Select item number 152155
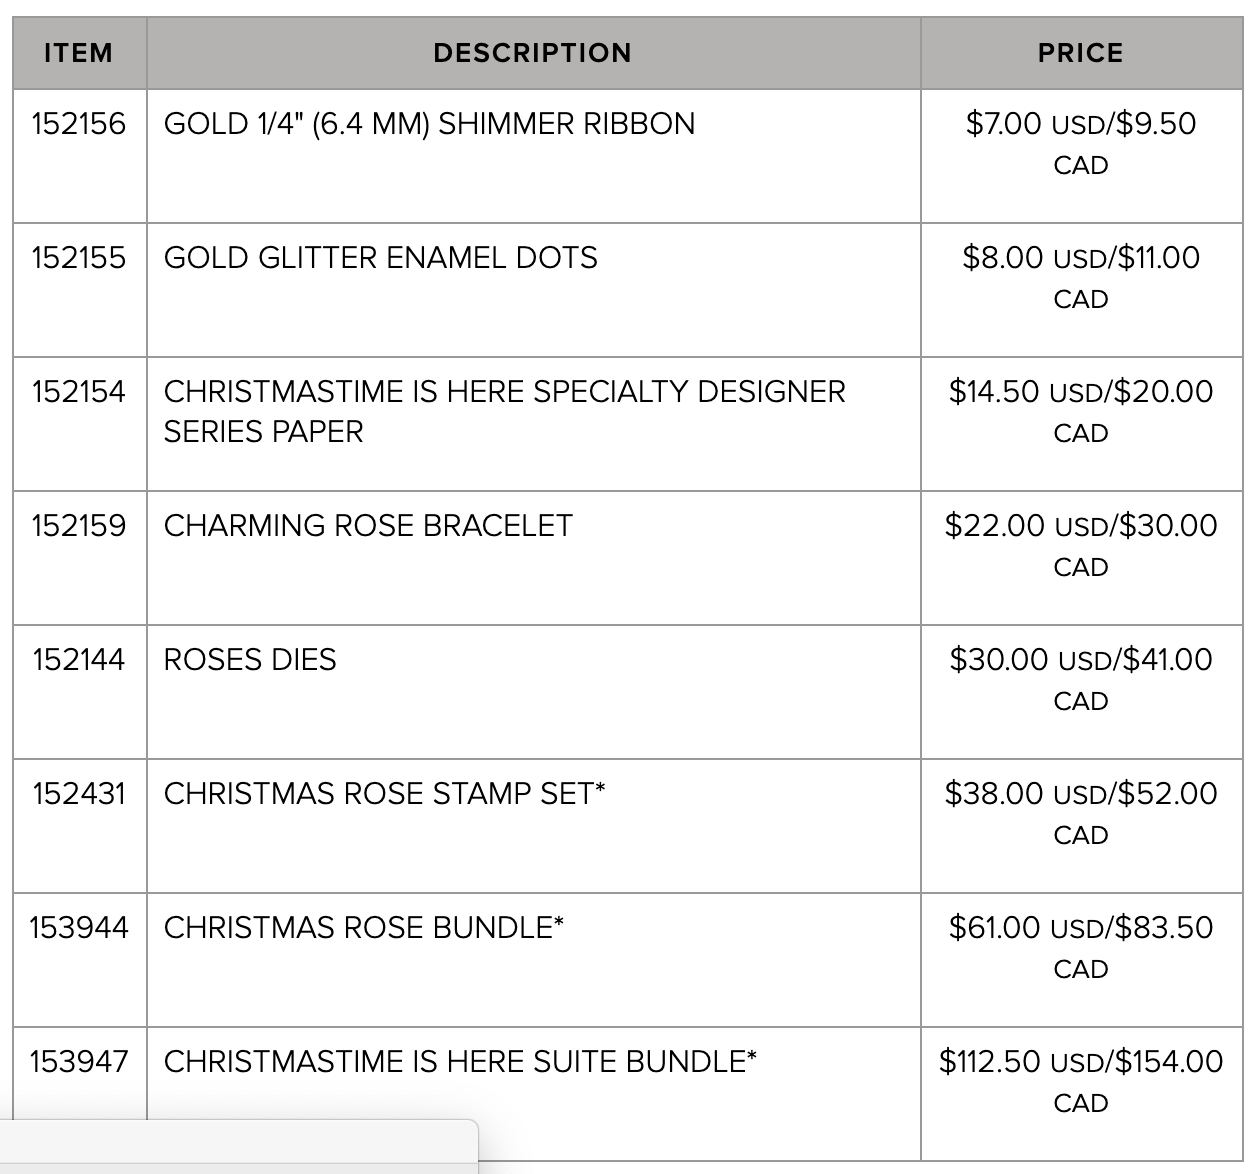 (79, 258)
